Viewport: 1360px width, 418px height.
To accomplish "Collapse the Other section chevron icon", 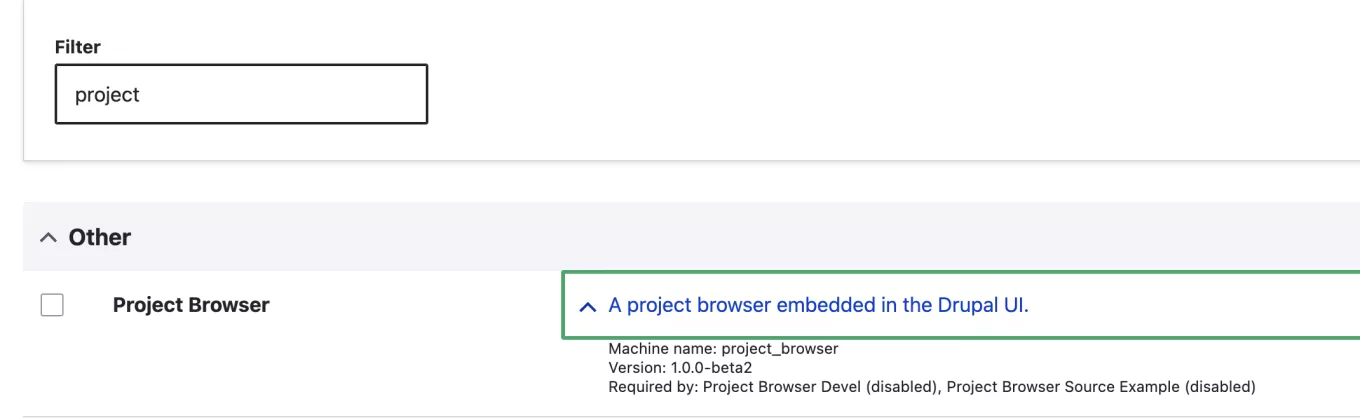I will tap(48, 238).
